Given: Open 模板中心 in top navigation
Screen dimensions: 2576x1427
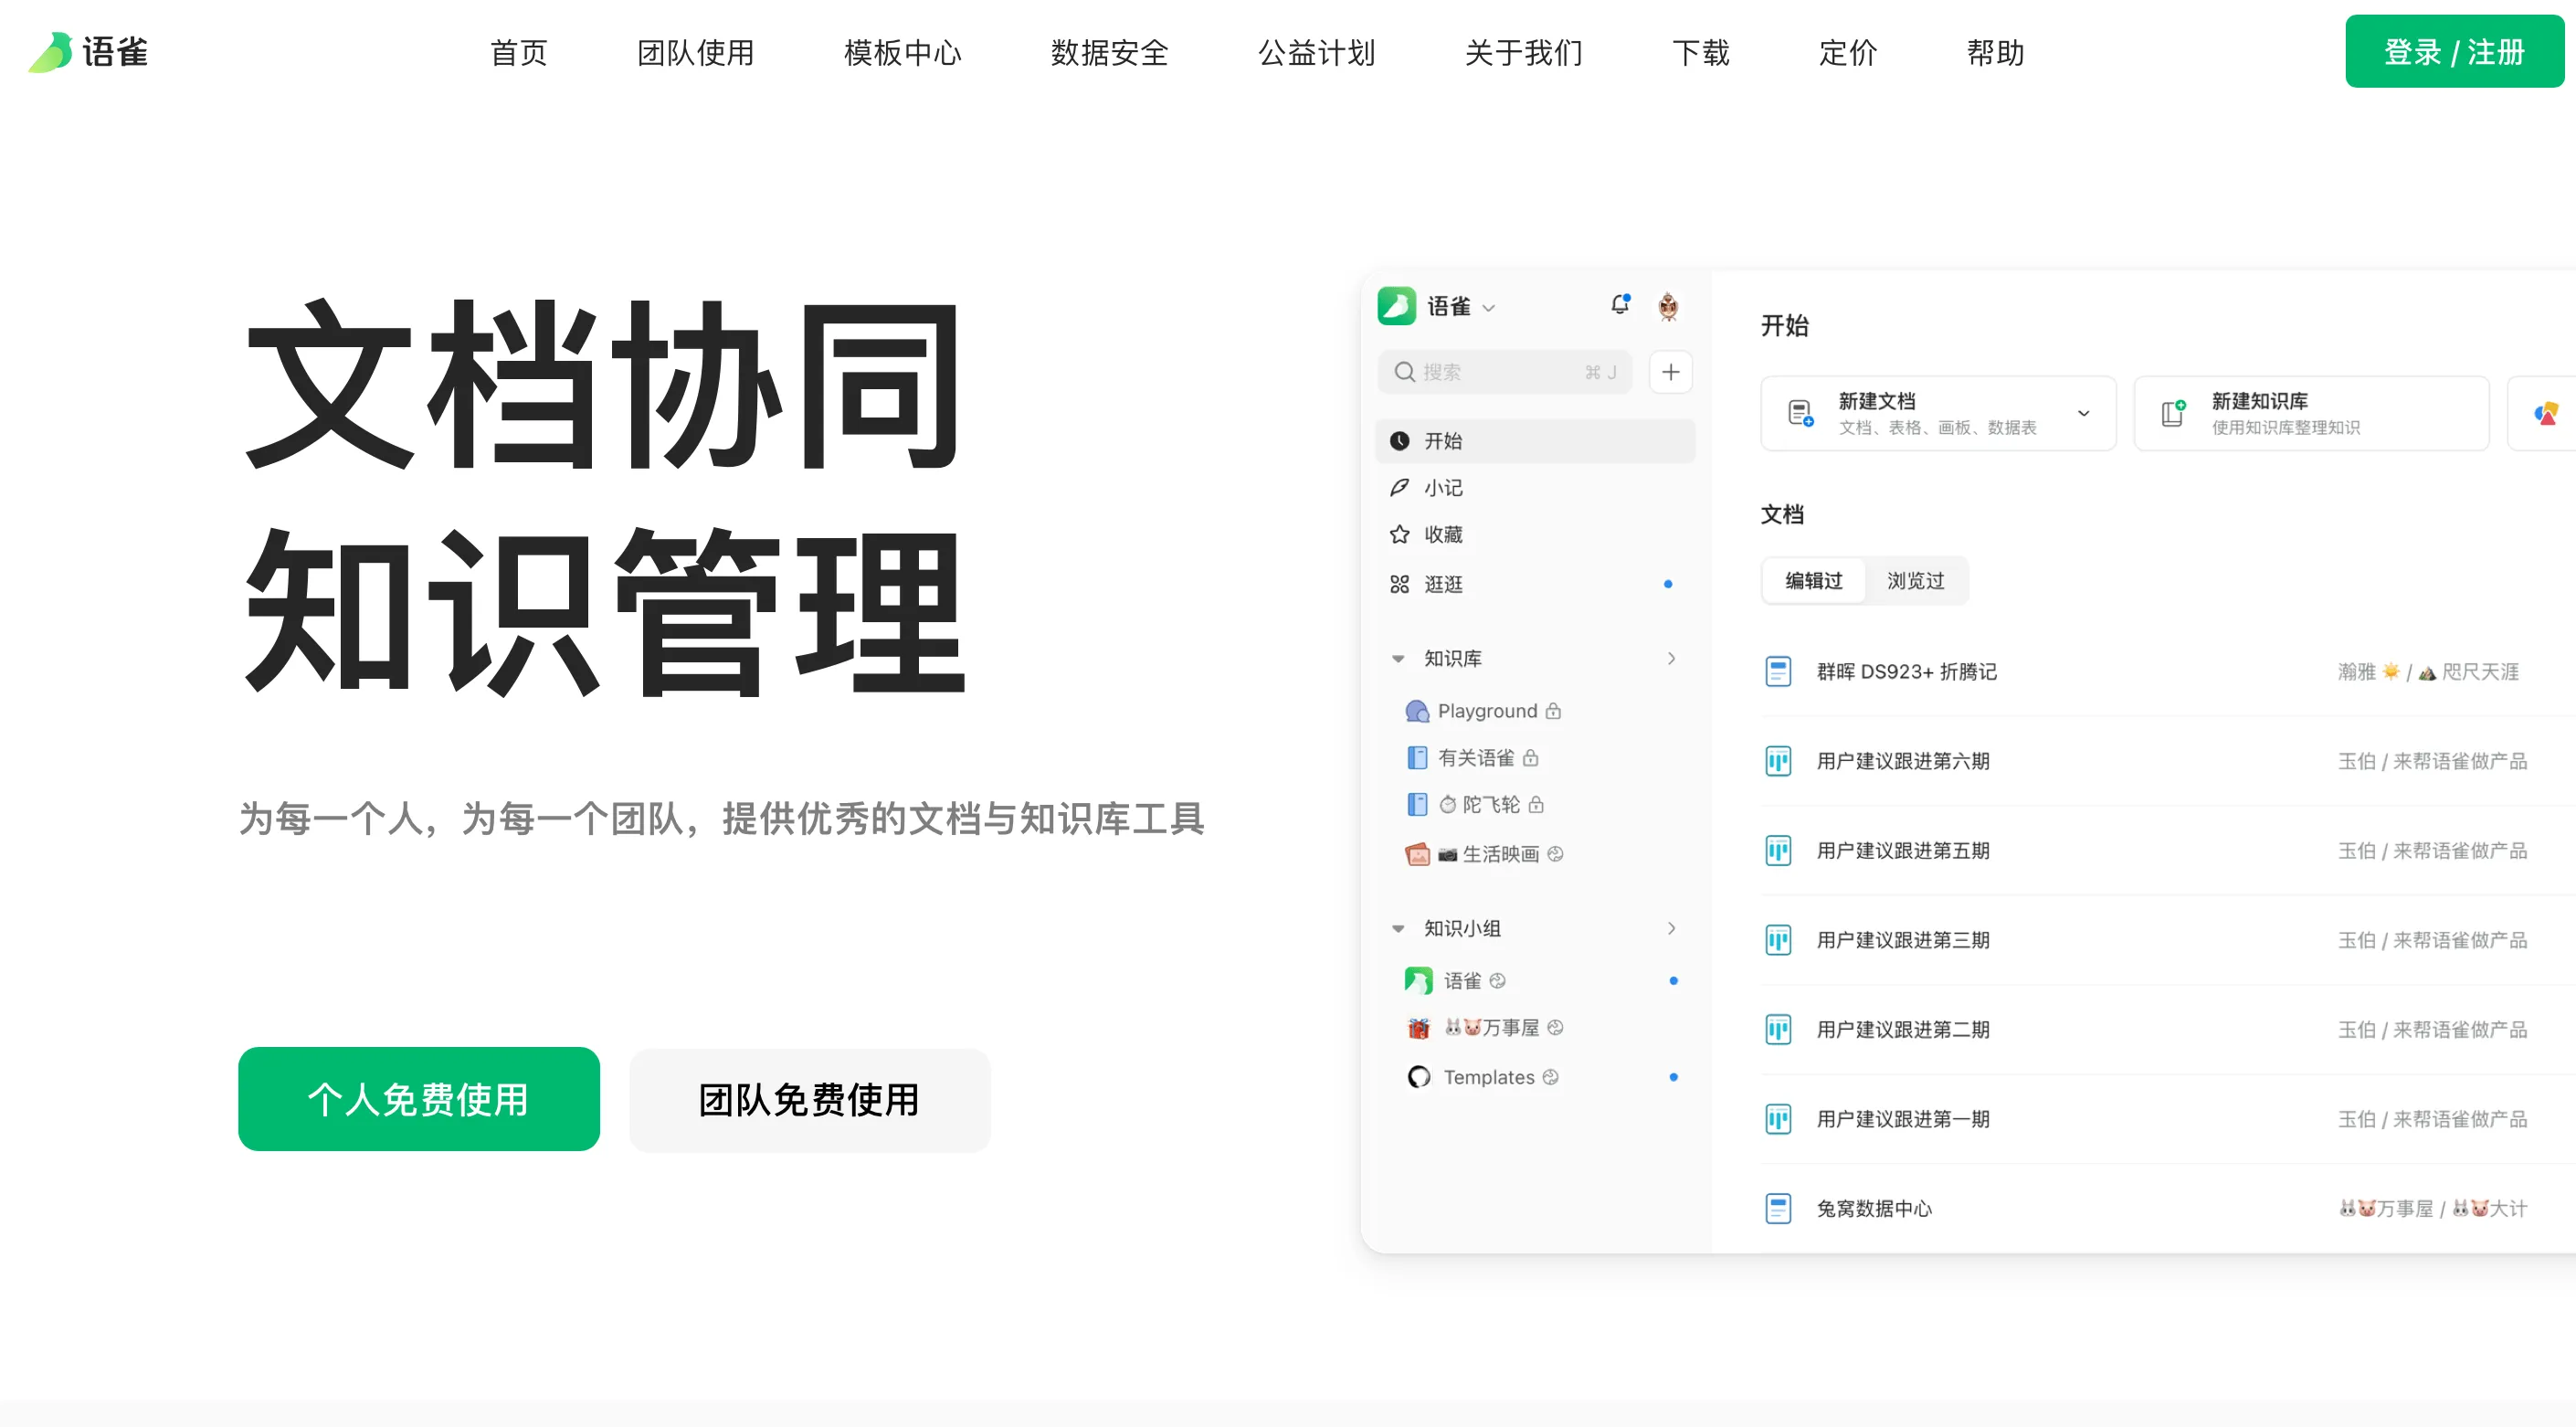Looking at the screenshot, I should tap(903, 53).
